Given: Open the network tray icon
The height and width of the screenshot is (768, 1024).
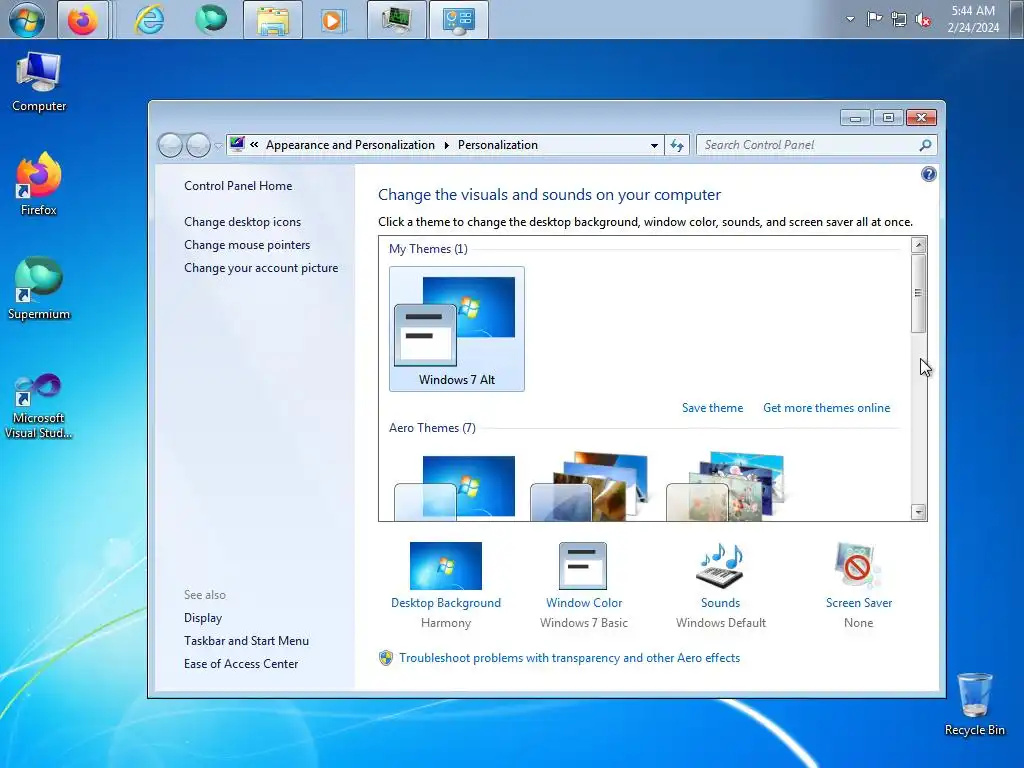Looking at the screenshot, I should [899, 20].
